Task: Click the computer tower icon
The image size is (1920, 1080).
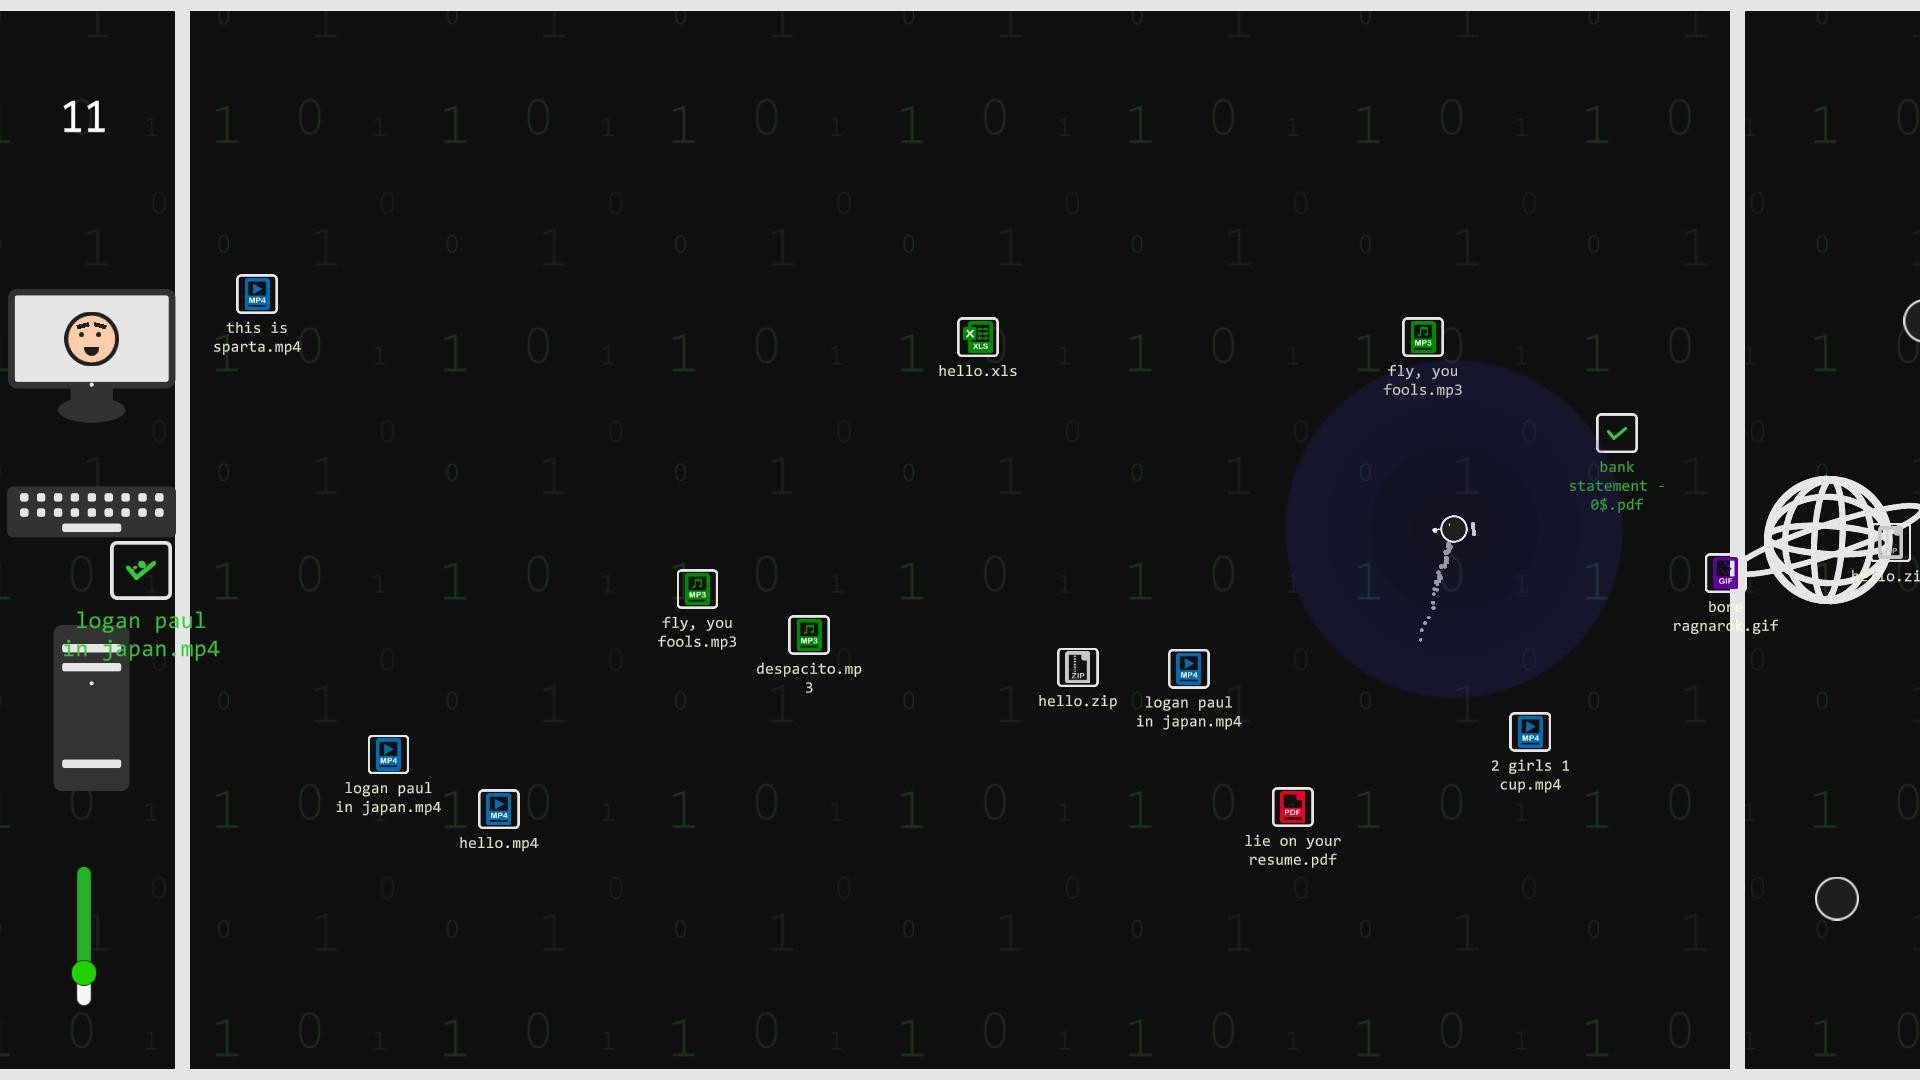Action: click(x=91, y=708)
